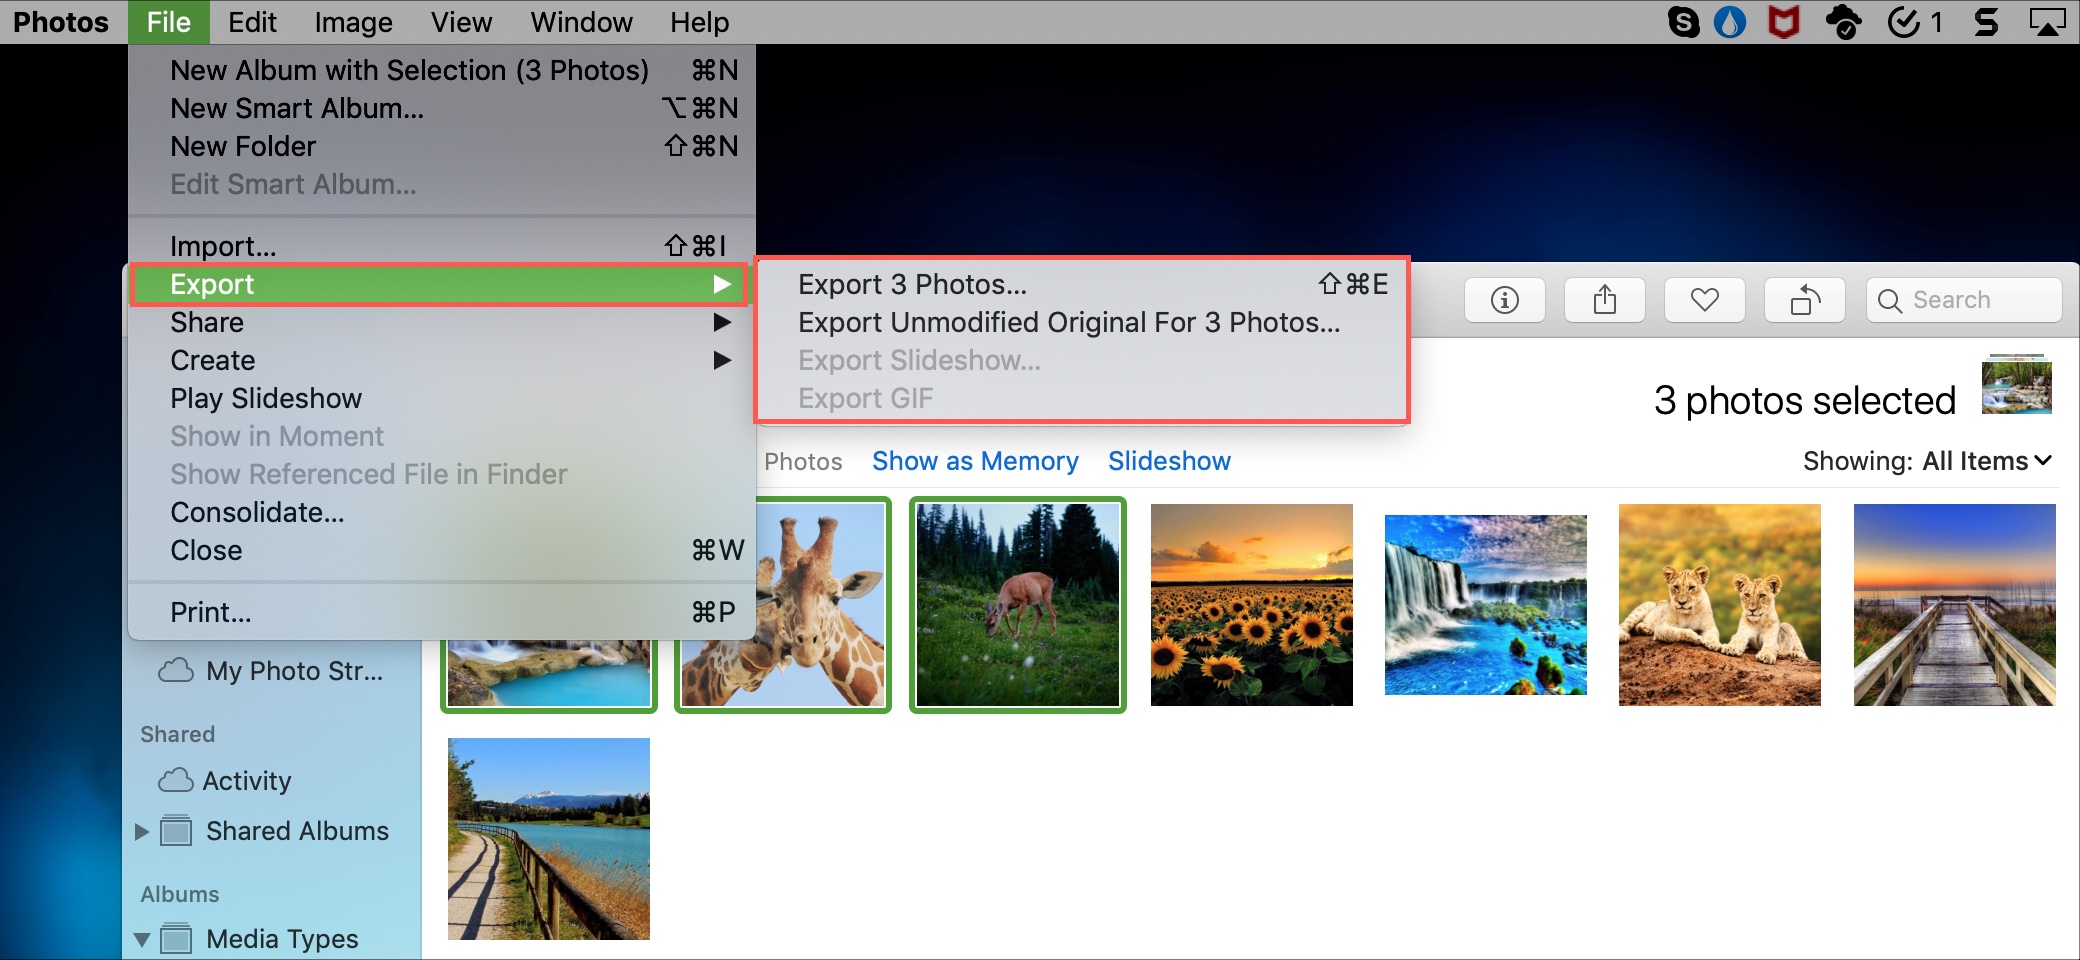Click the S-shaped menu bar icon

1987,22
